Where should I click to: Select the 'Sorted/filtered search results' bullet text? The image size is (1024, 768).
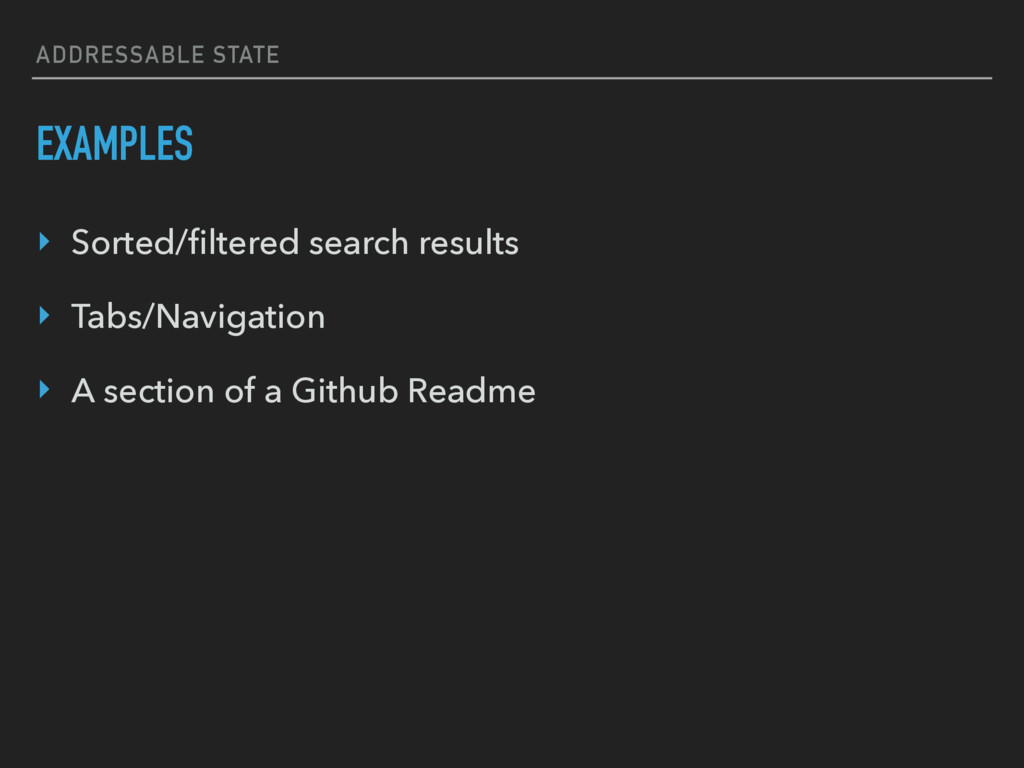coord(295,242)
